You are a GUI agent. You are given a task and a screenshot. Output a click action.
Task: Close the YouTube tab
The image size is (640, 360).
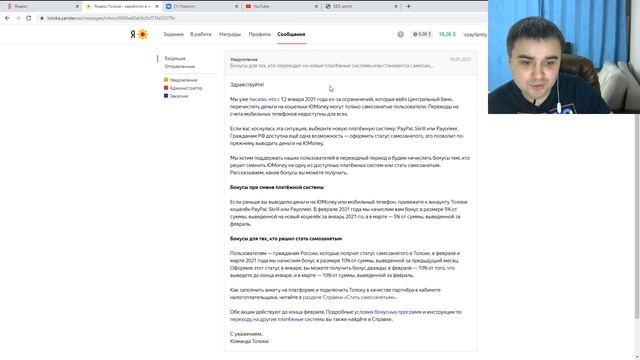pos(316,7)
